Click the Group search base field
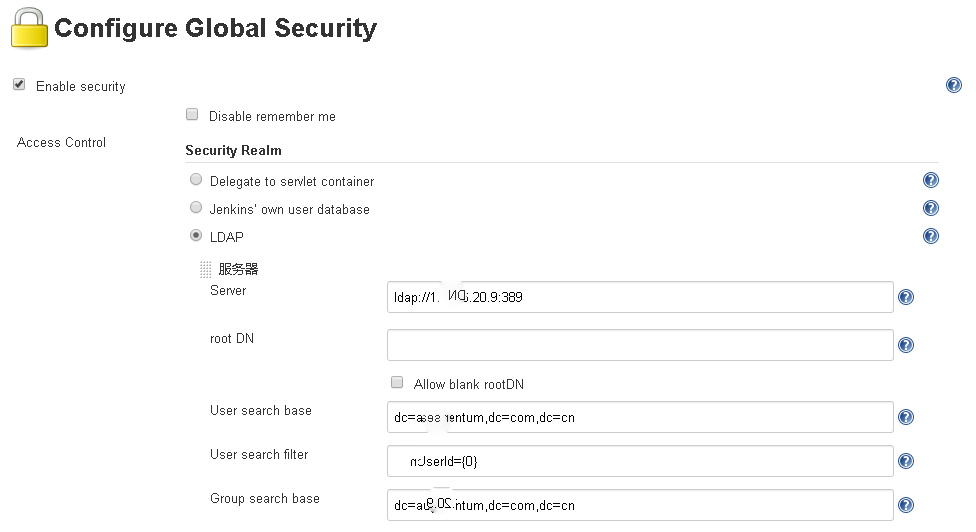Screen dimensions: 976x532 640,505
